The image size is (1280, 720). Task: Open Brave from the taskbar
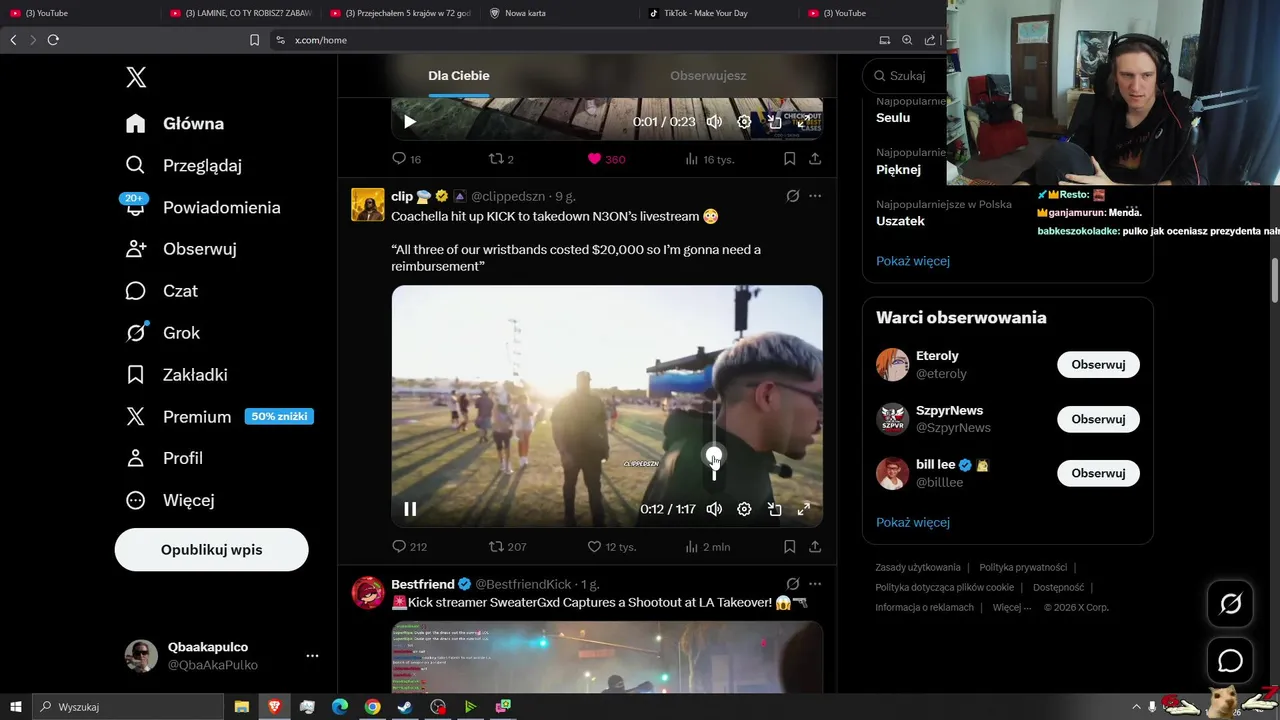point(274,707)
